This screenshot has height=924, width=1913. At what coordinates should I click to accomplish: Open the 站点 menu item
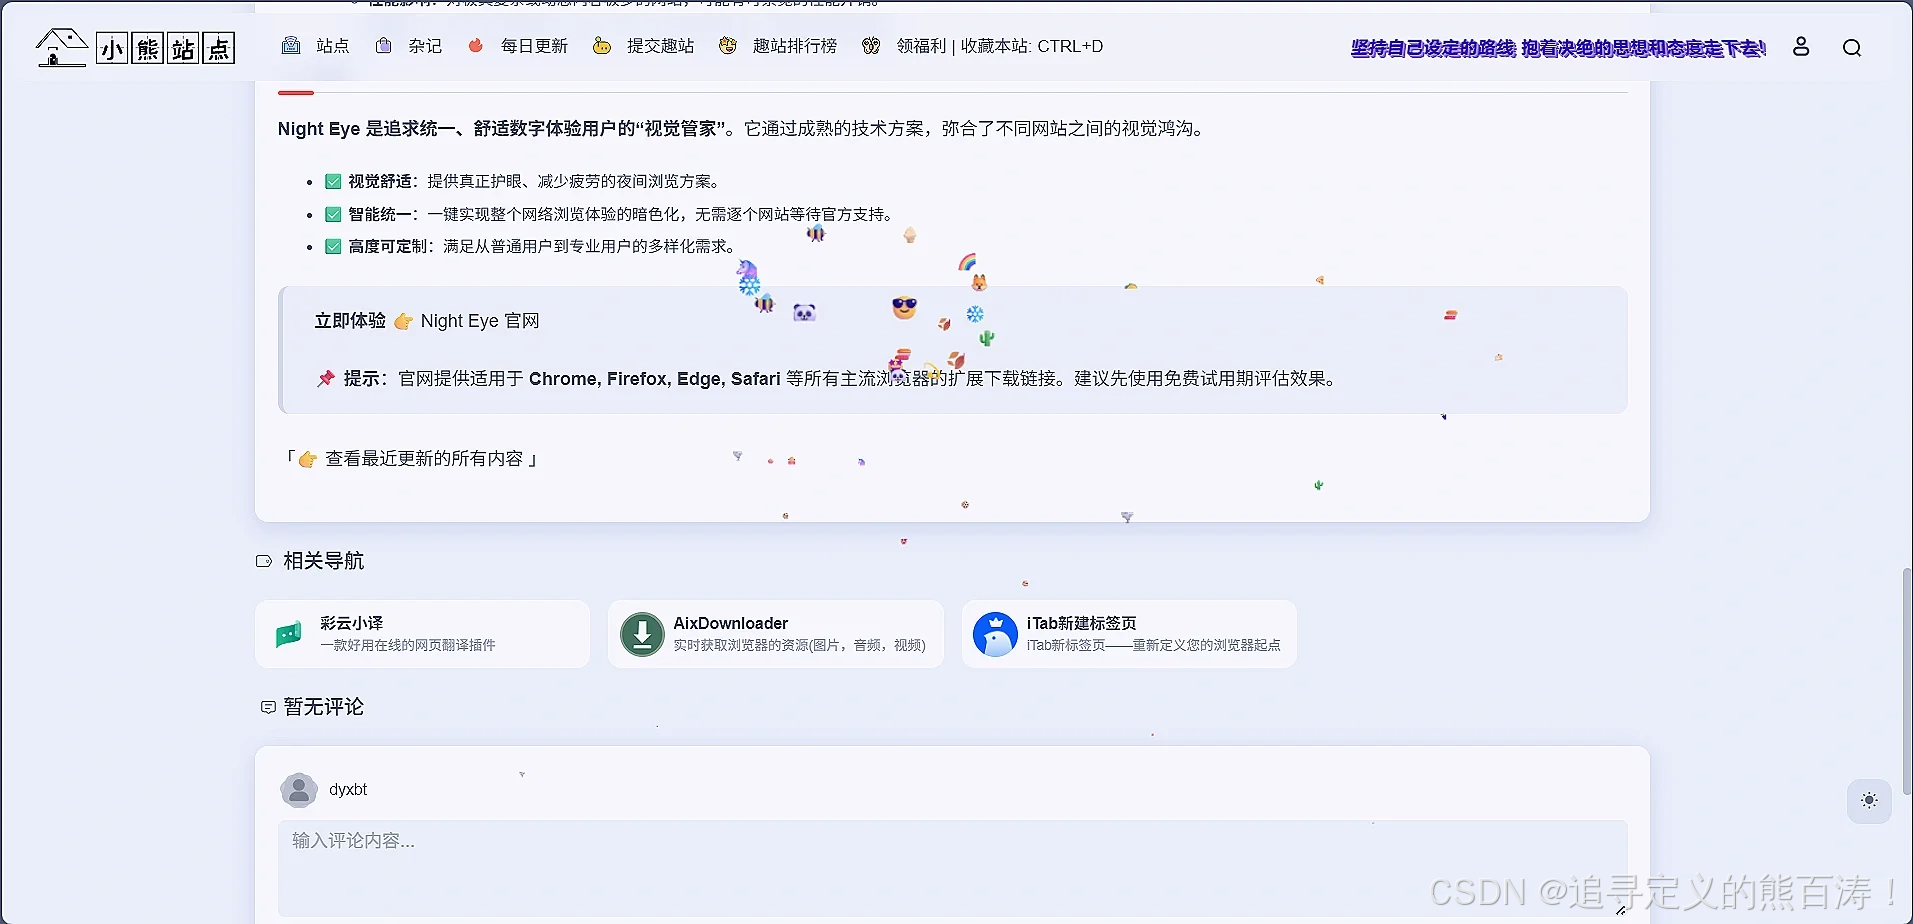(x=333, y=46)
